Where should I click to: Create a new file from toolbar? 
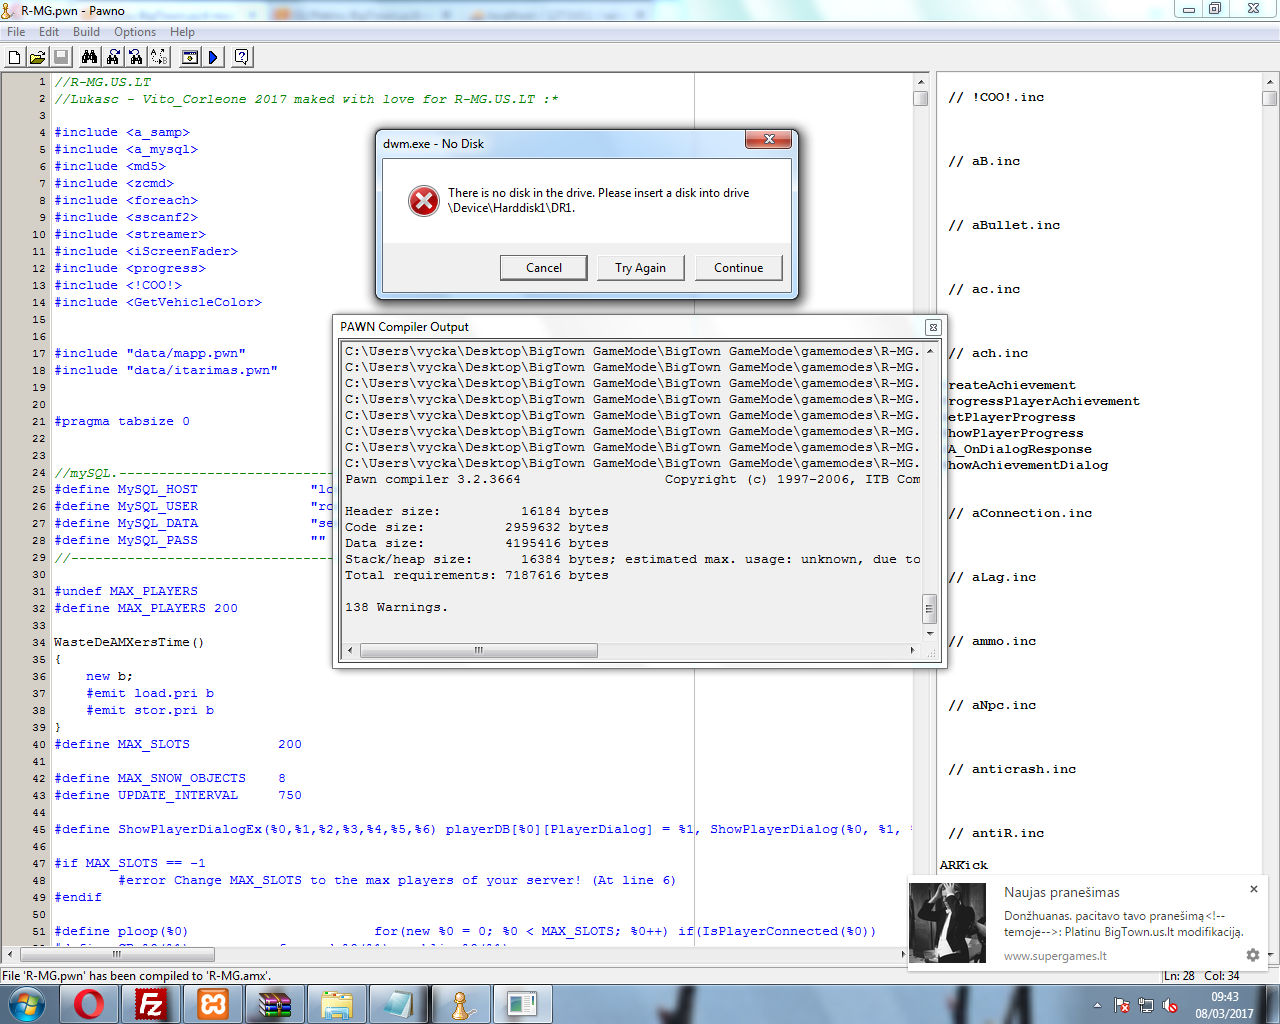tap(14, 58)
